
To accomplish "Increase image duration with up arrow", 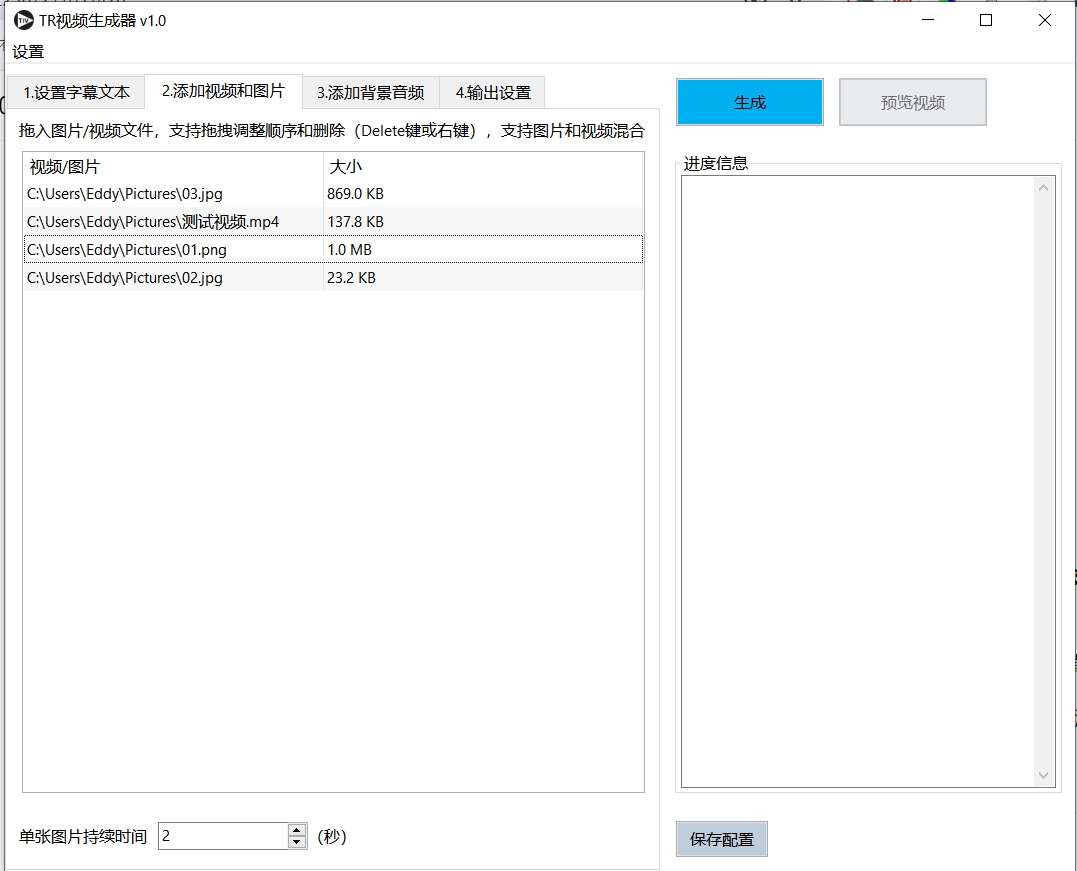I will point(296,830).
